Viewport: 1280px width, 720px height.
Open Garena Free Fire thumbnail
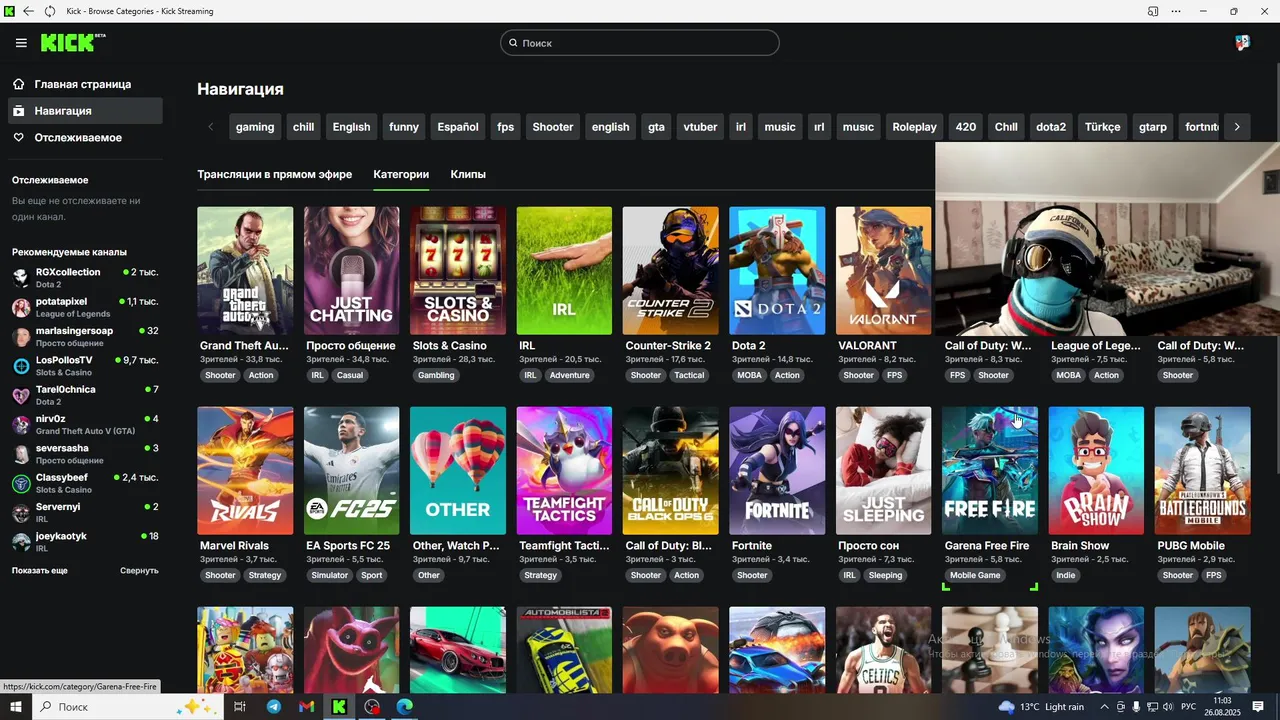pyautogui.click(x=990, y=471)
